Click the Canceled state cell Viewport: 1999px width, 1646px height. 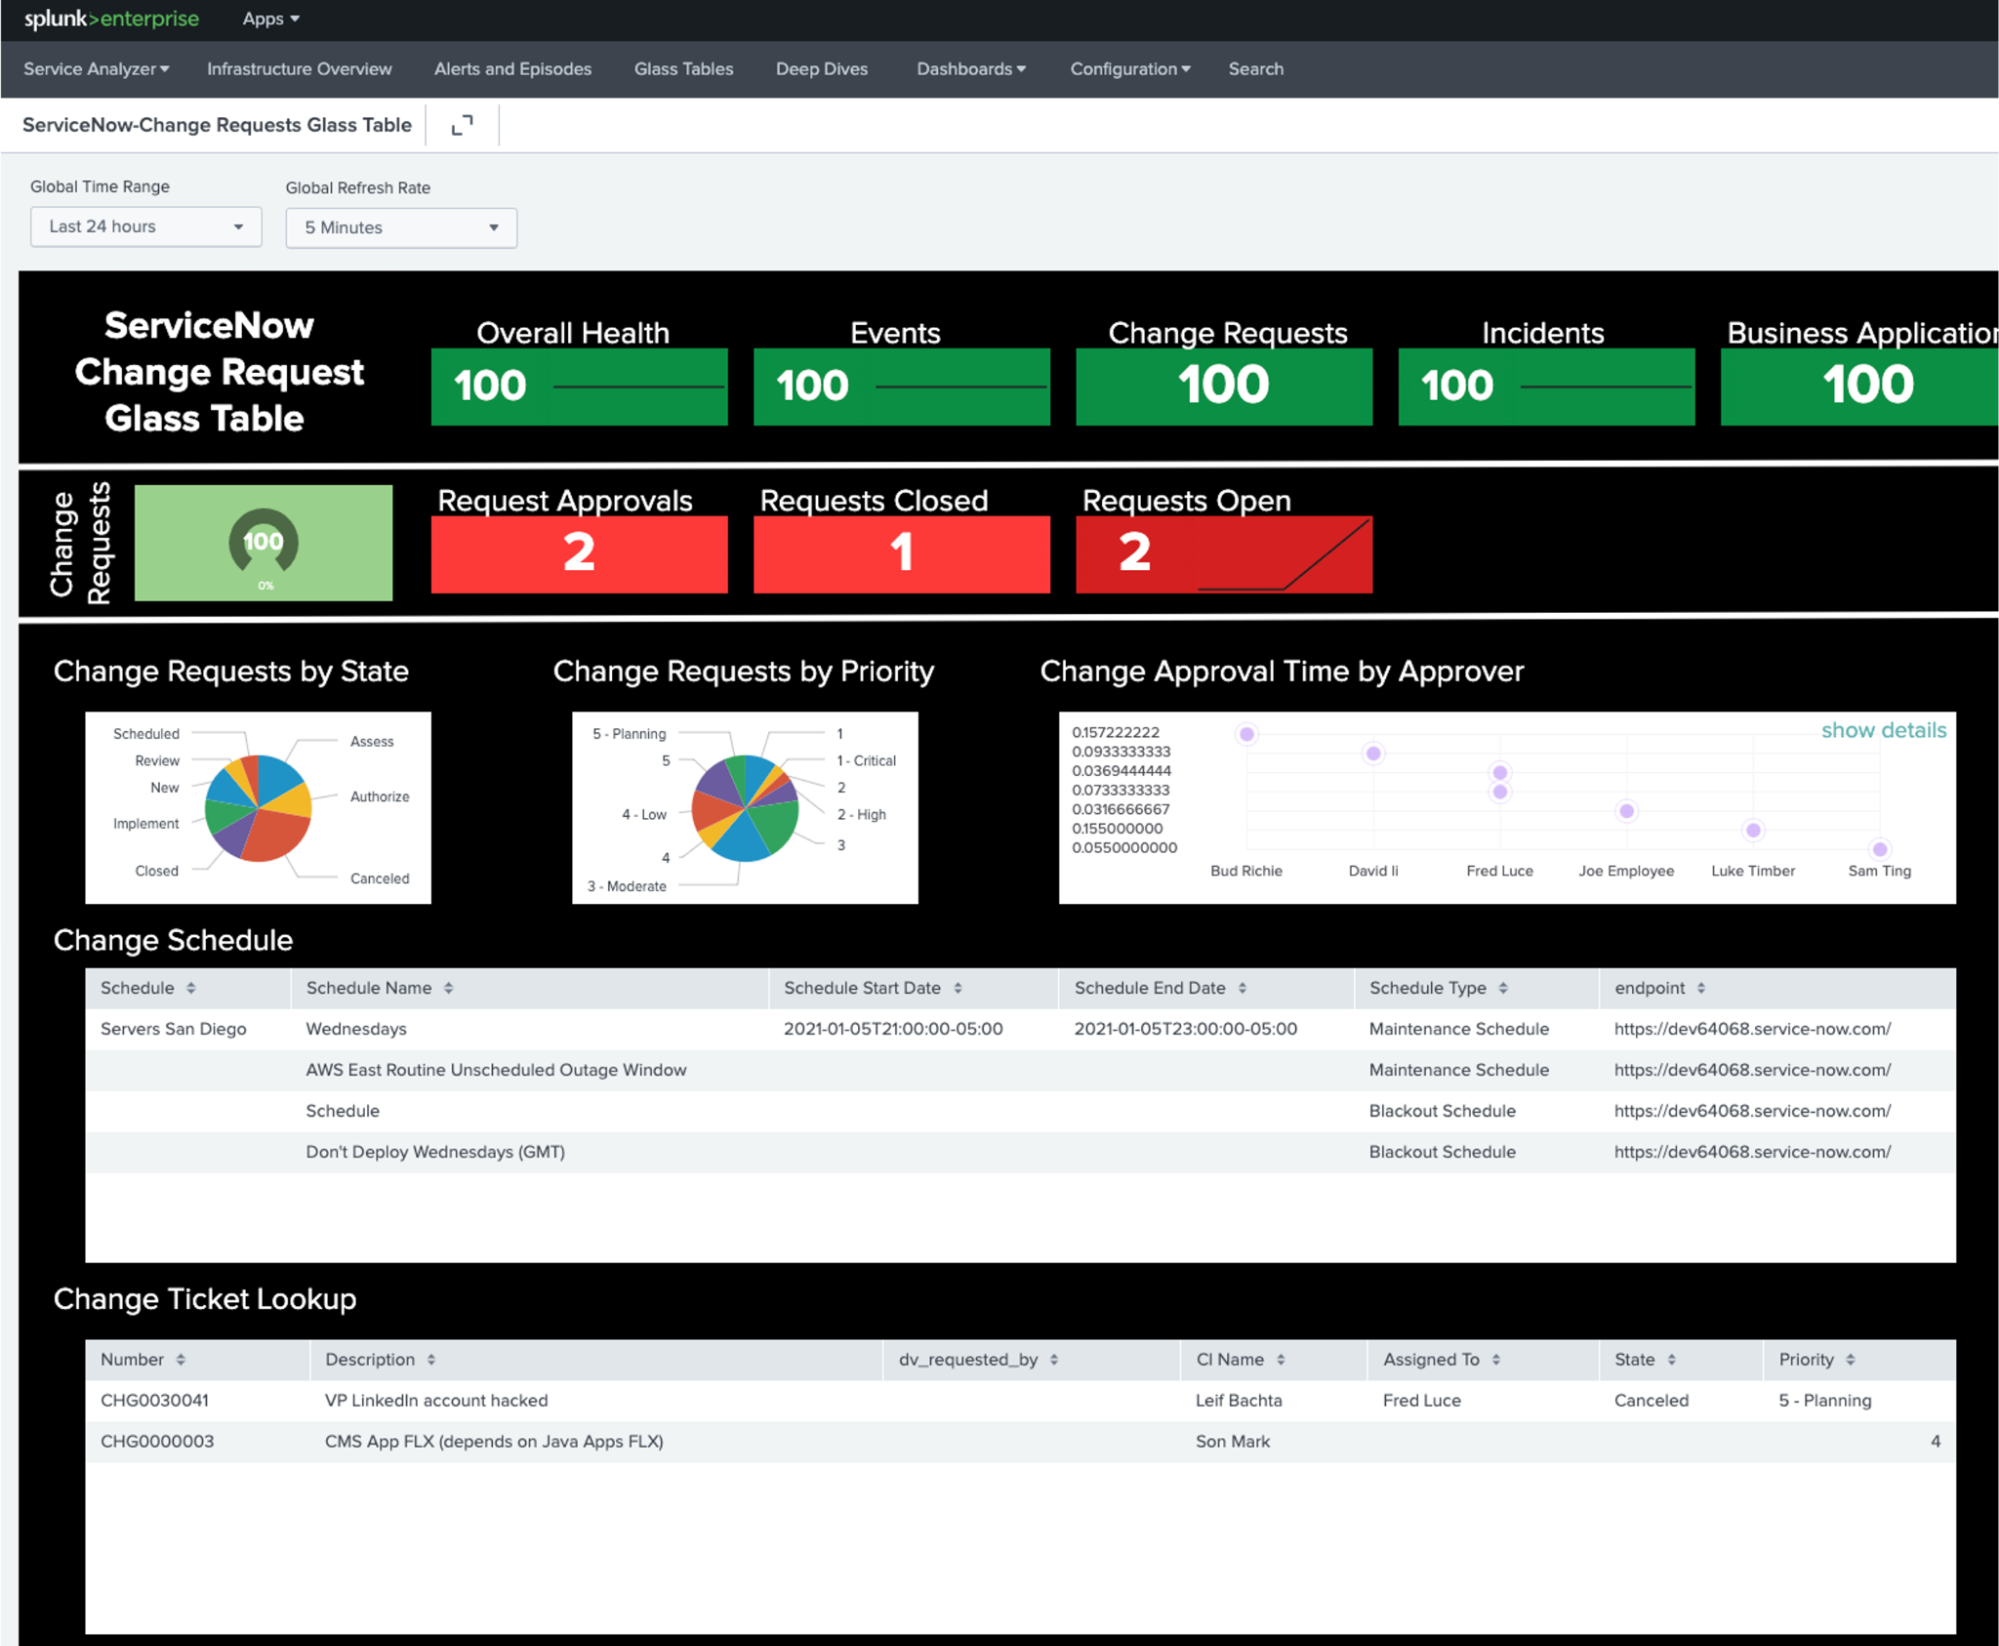1651,1401
